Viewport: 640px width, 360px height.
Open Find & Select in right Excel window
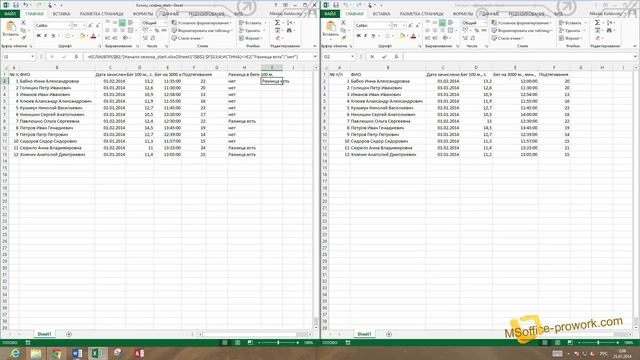coord(609,31)
